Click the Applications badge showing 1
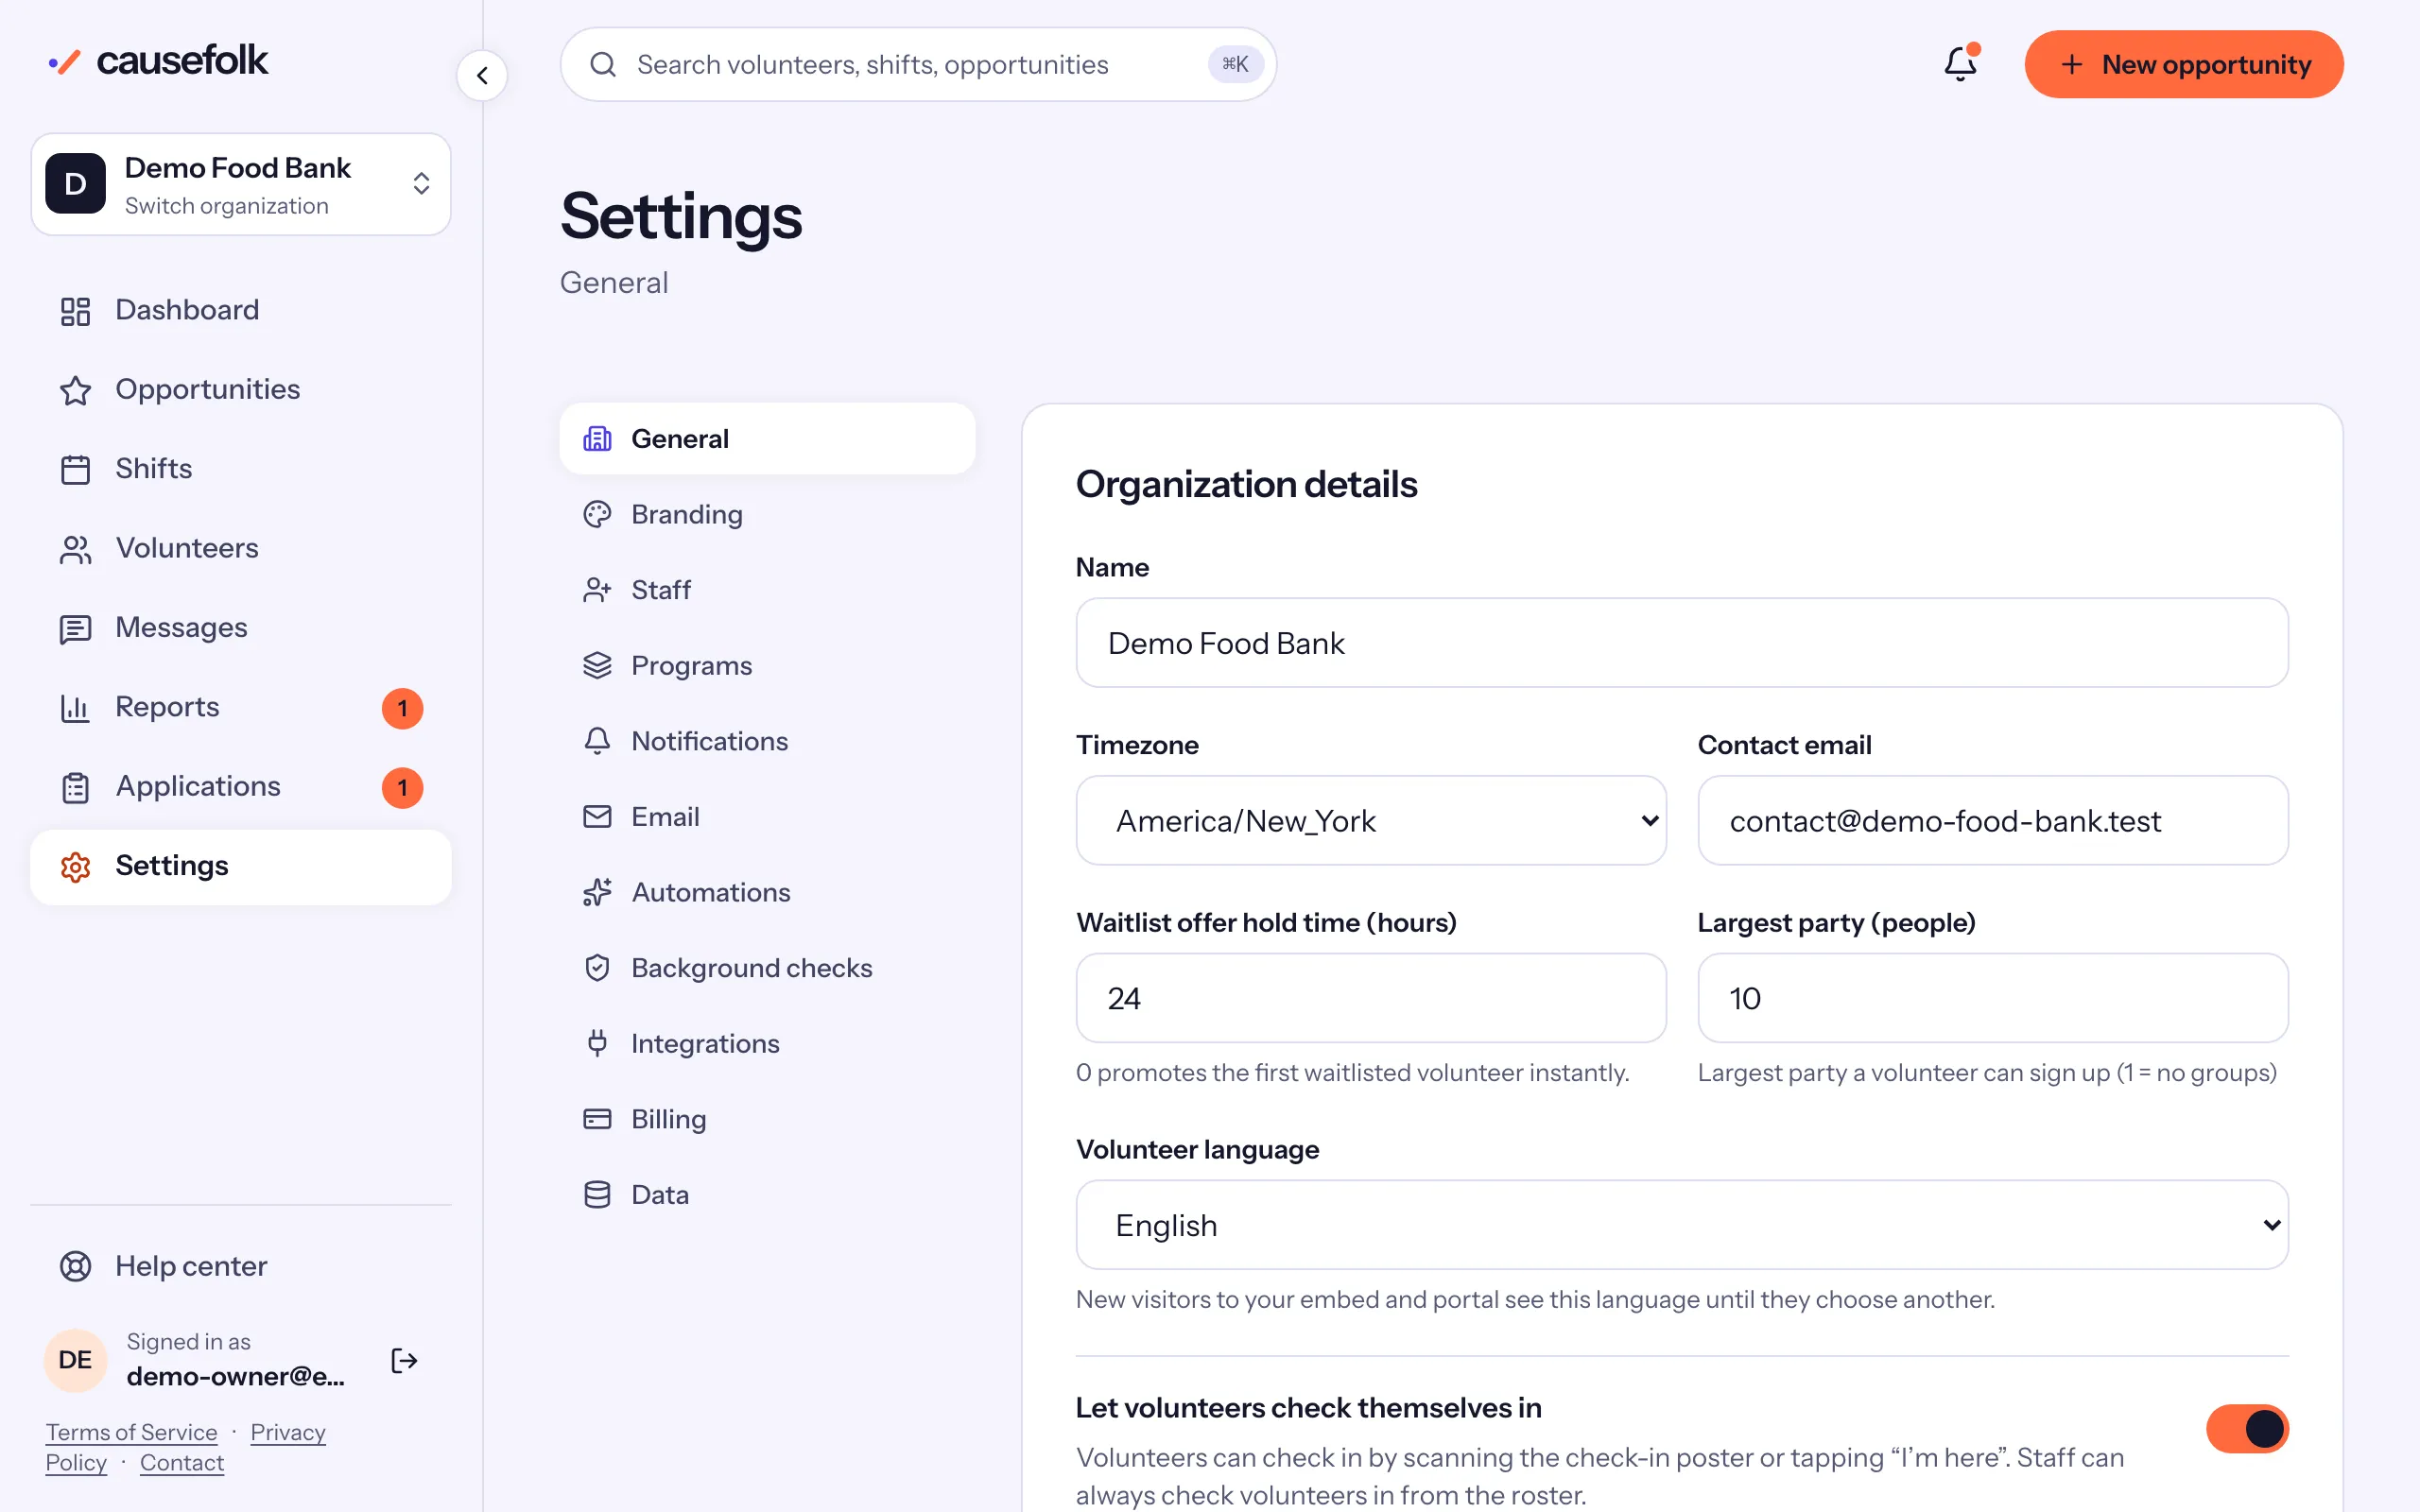This screenshot has height=1512, width=2420. [x=402, y=788]
